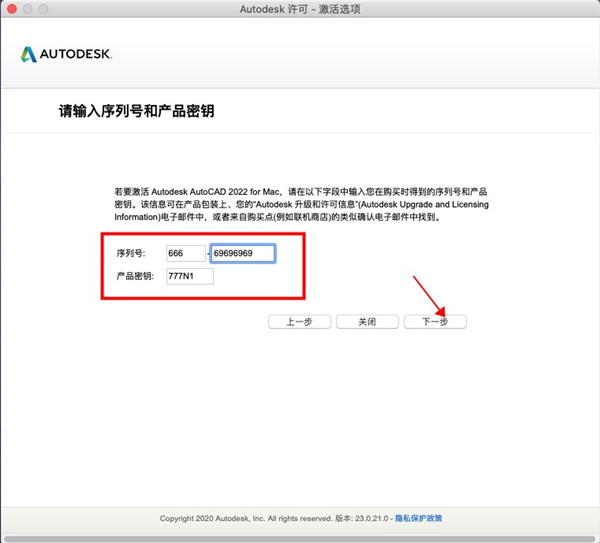
Task: Click the heading 请输入序列号和产品密钥
Action: coord(136,111)
